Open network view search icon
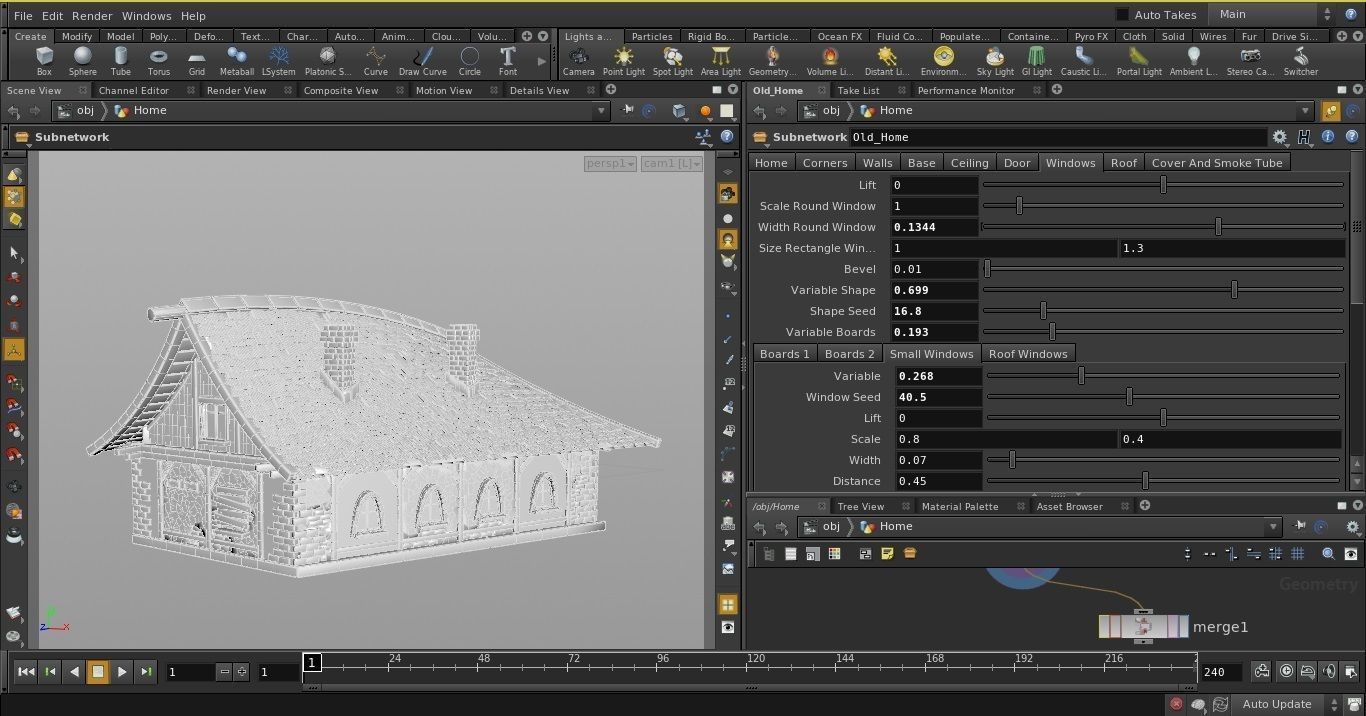1366x716 pixels. [x=1328, y=554]
